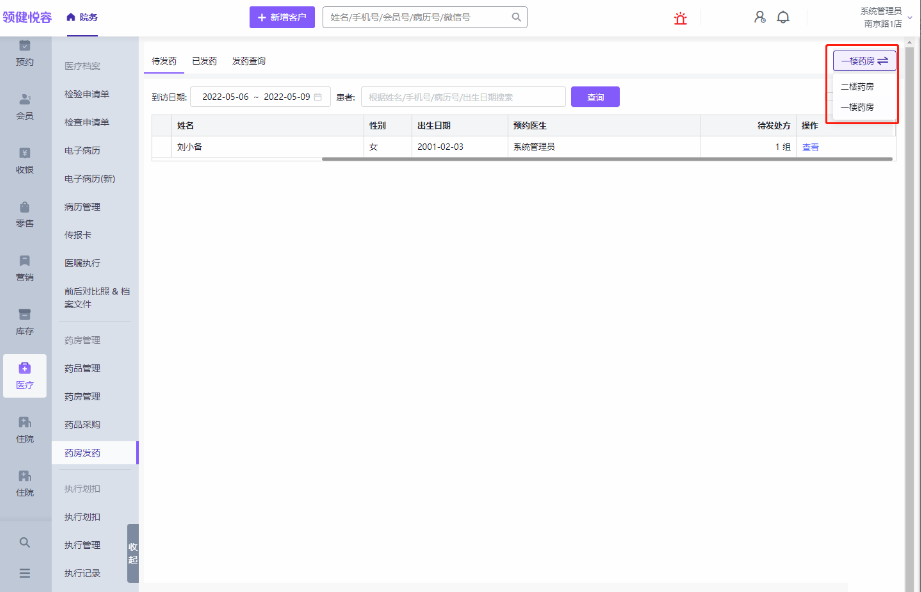Open the 零售 retail module

[x=25, y=214]
